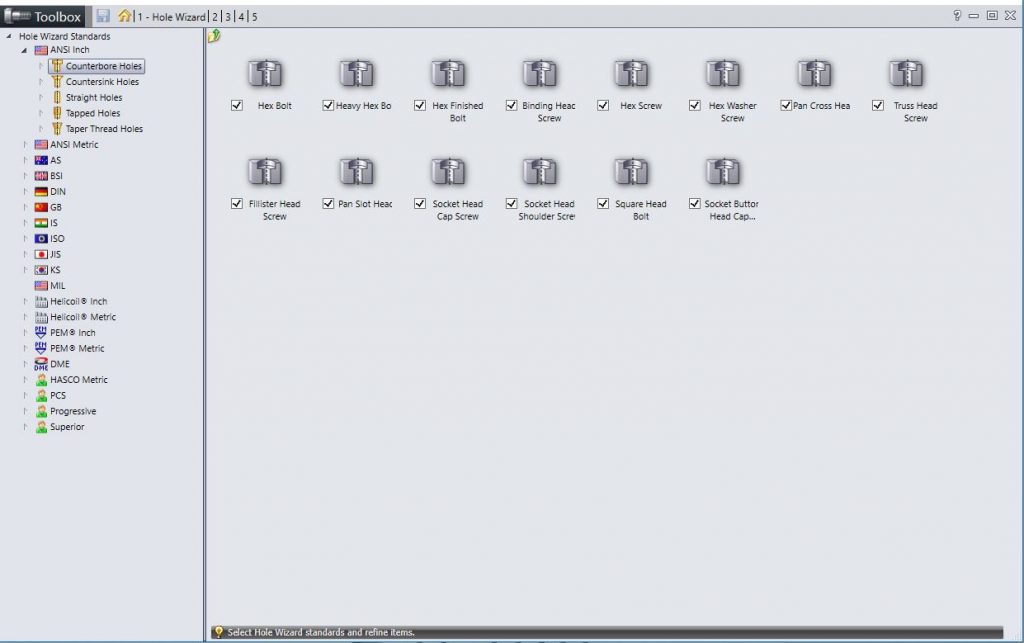
Task: Select the Hex Washer Screw icon
Action: (x=722, y=73)
